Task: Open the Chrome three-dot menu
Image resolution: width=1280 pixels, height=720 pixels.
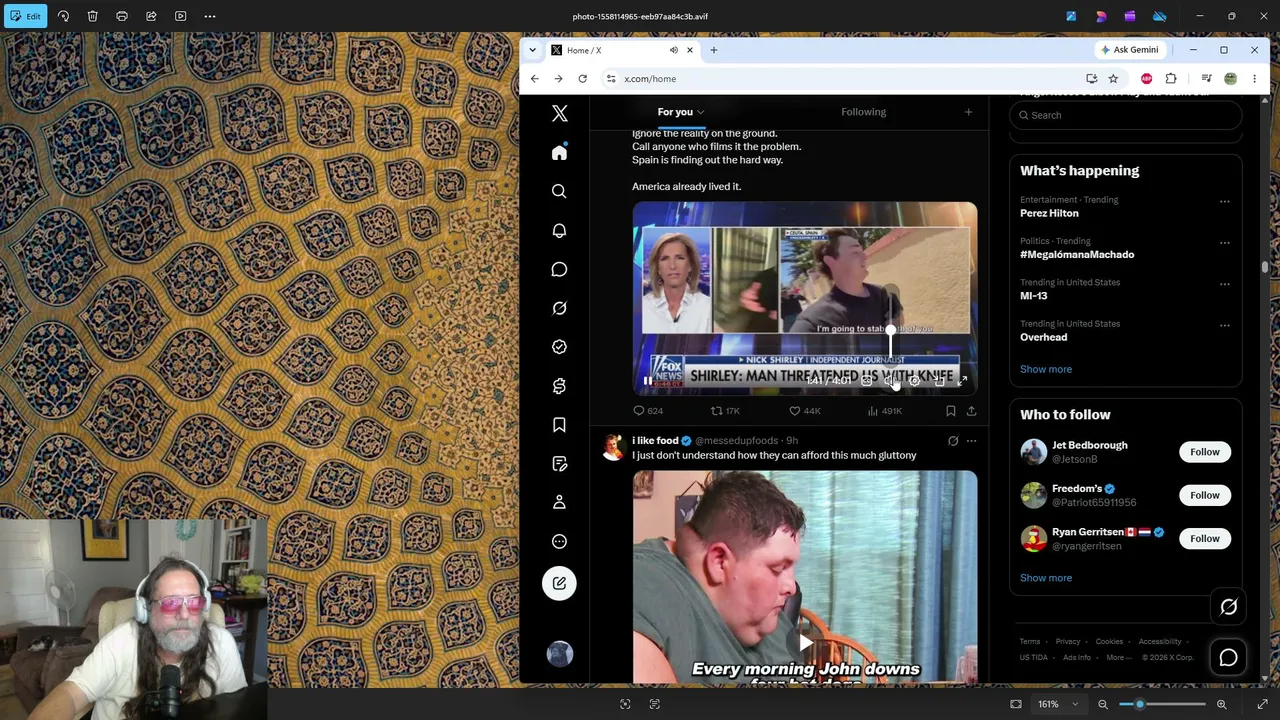Action: pos(1254,79)
